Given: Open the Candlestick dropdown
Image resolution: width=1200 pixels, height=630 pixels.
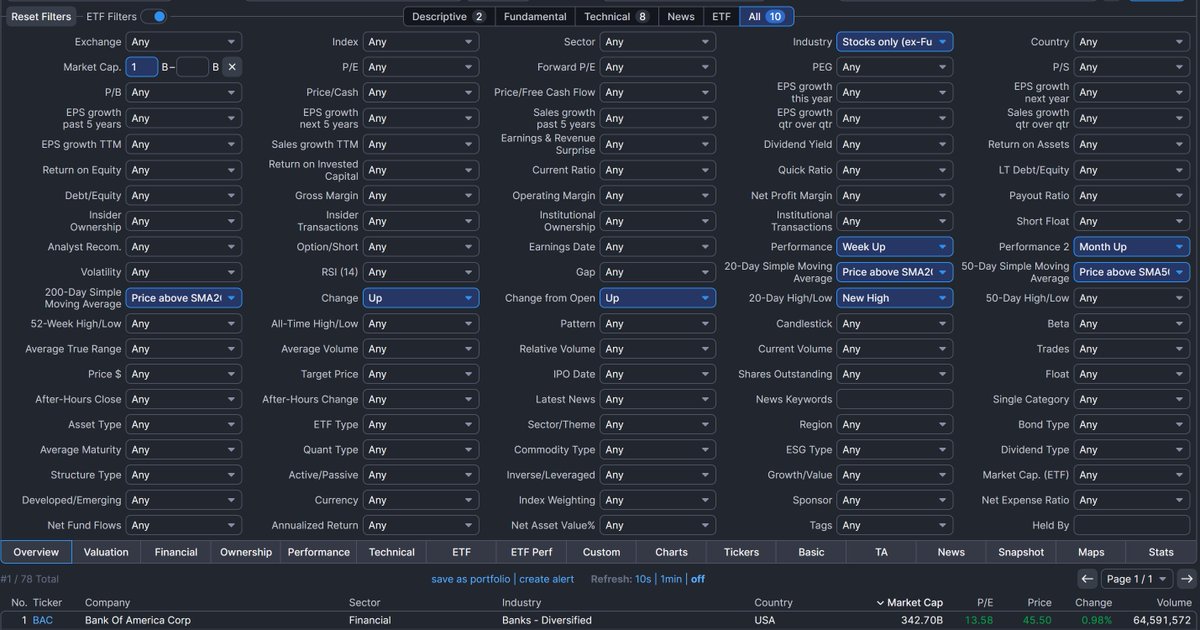Looking at the screenshot, I should click(x=895, y=324).
